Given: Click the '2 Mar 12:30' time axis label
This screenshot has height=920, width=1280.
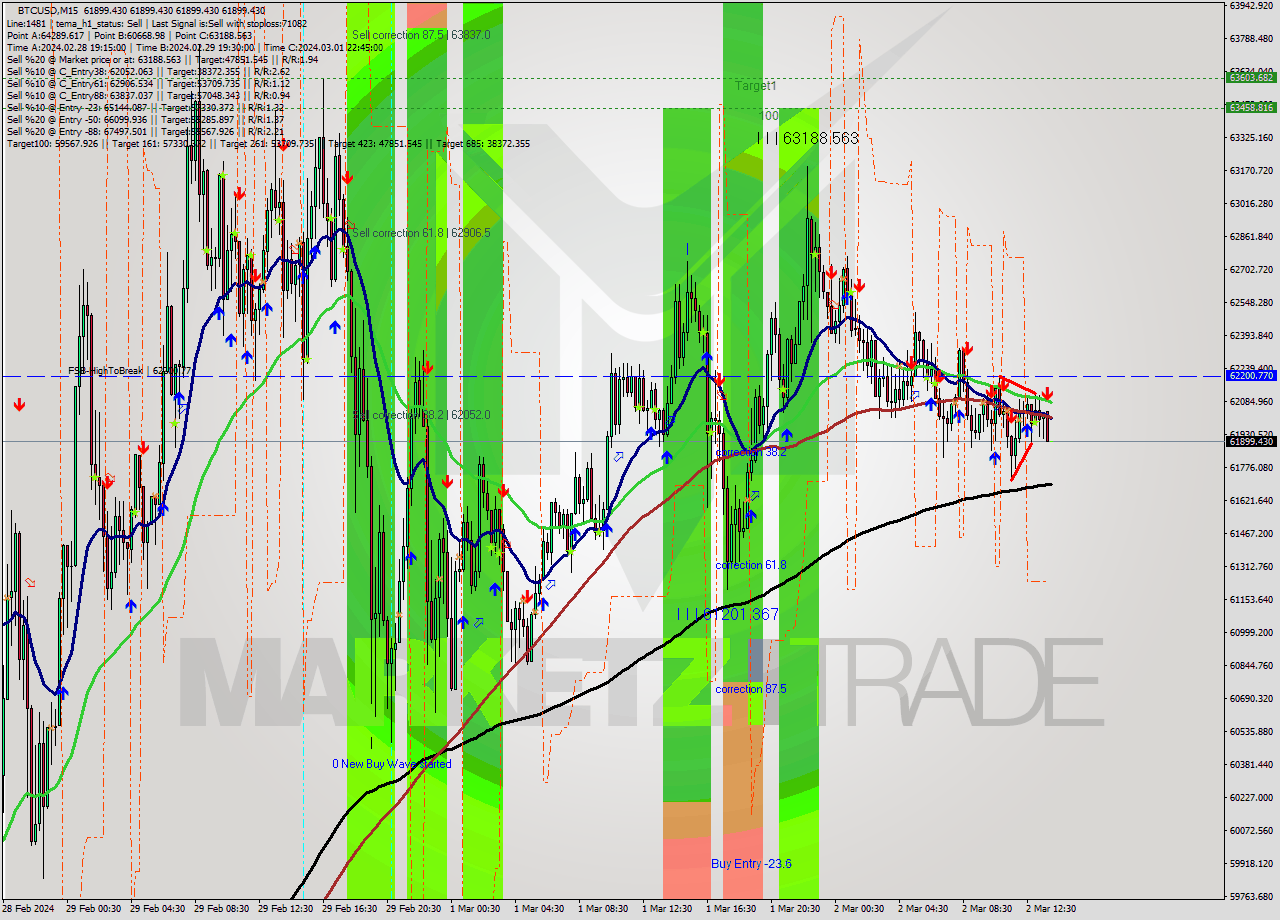Looking at the screenshot, I should 1051,909.
